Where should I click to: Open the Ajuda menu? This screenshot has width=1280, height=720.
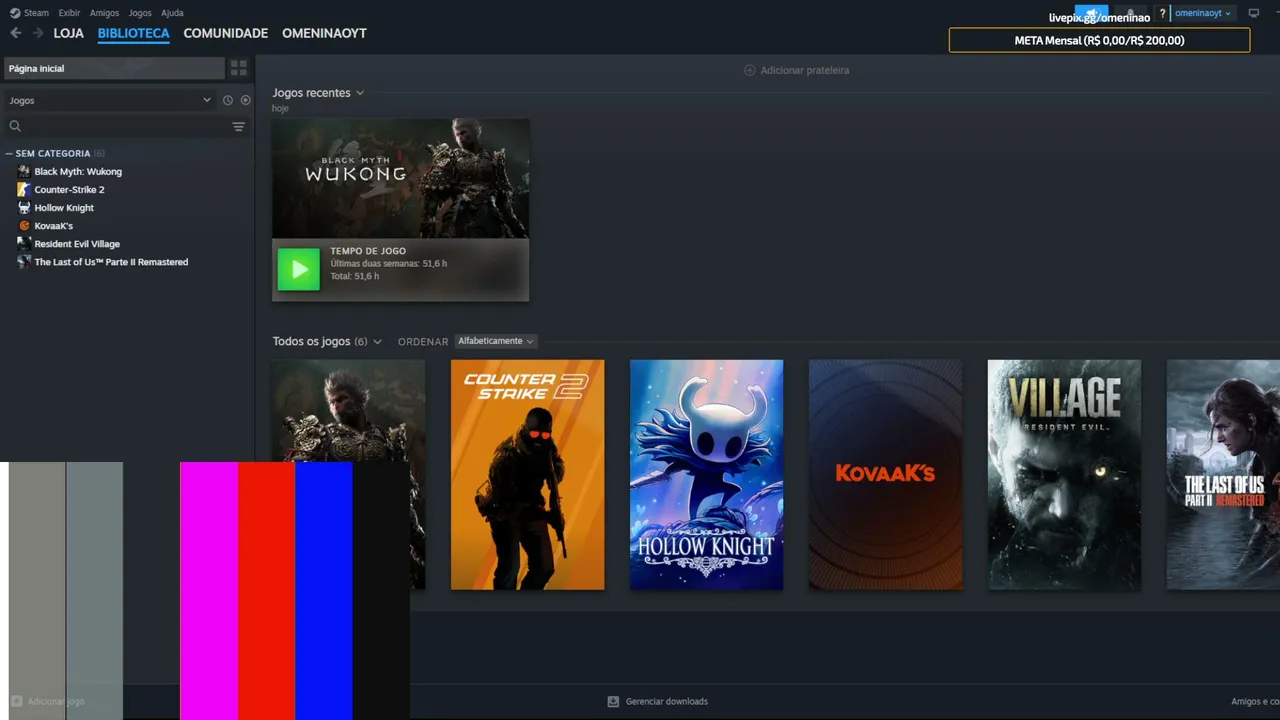172,13
